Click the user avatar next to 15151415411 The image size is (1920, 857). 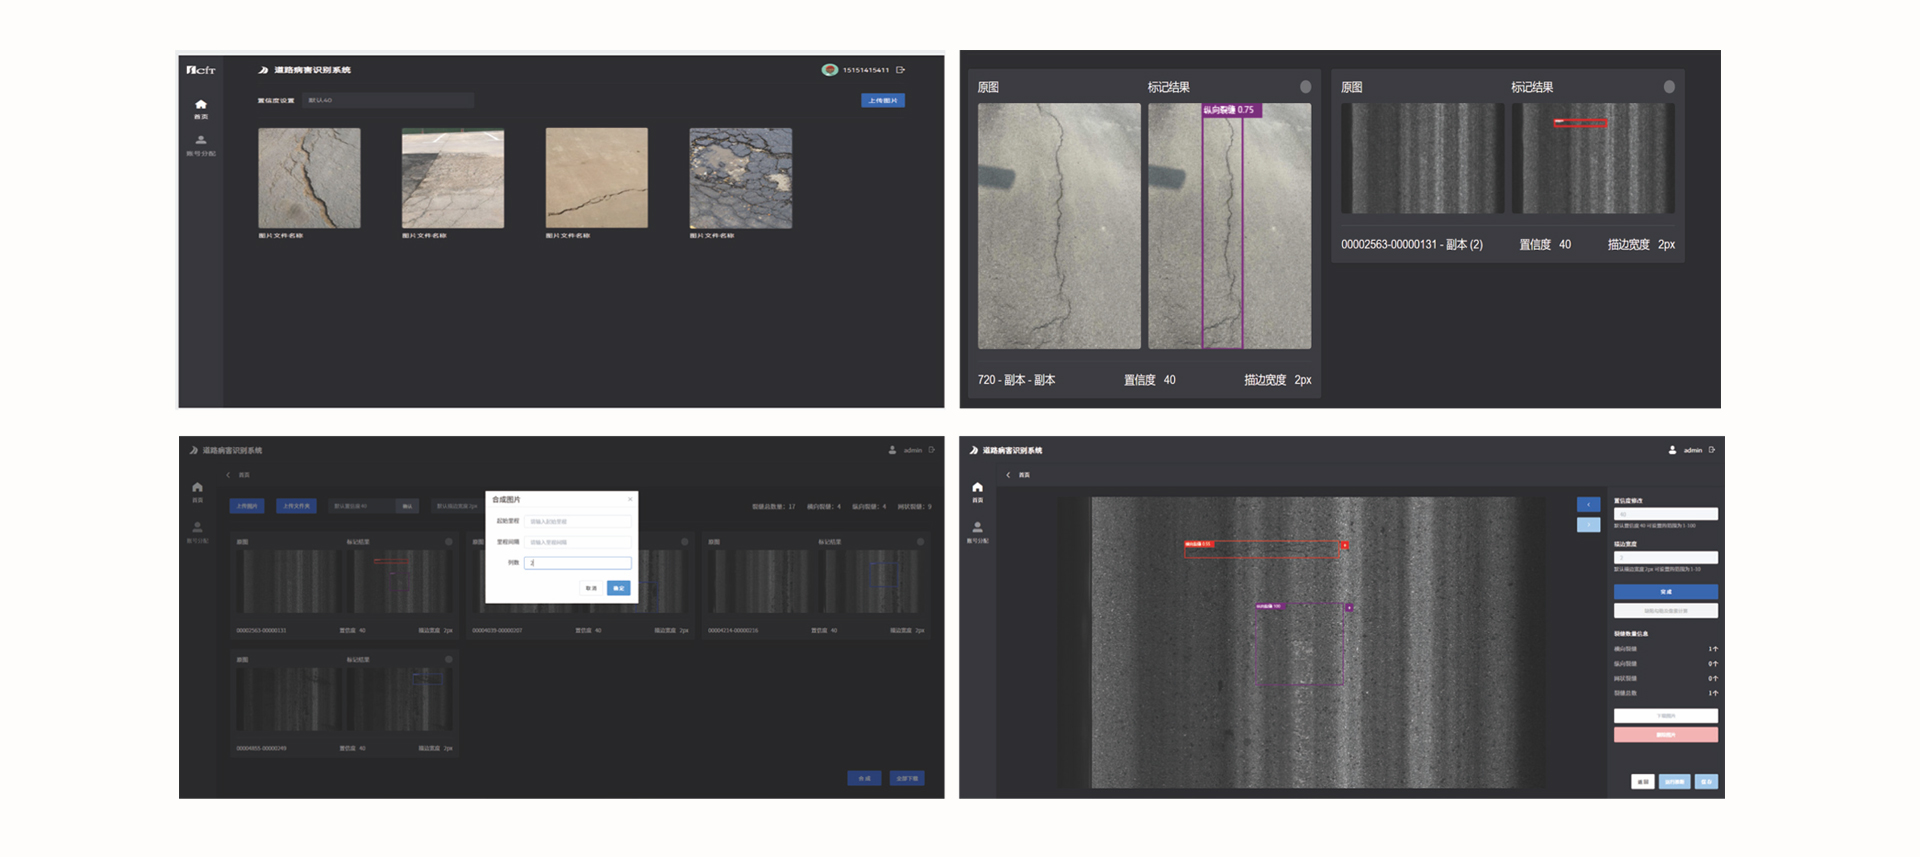coord(829,70)
